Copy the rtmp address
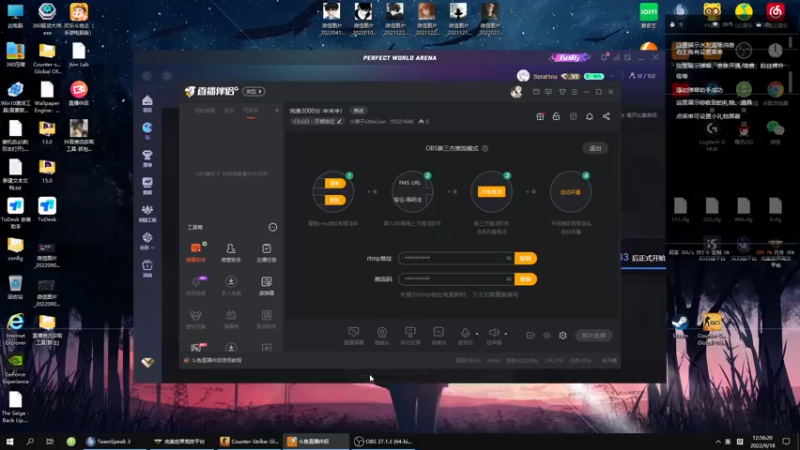The image size is (800, 450). pyautogui.click(x=526, y=258)
